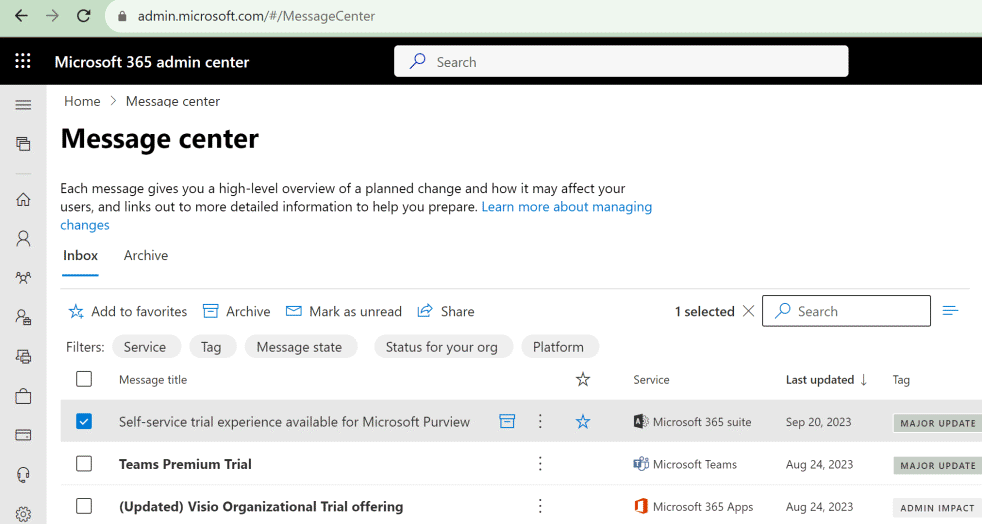Image resolution: width=982 pixels, height=524 pixels.
Task: Click the Archive toolbar command
Action: click(x=237, y=311)
